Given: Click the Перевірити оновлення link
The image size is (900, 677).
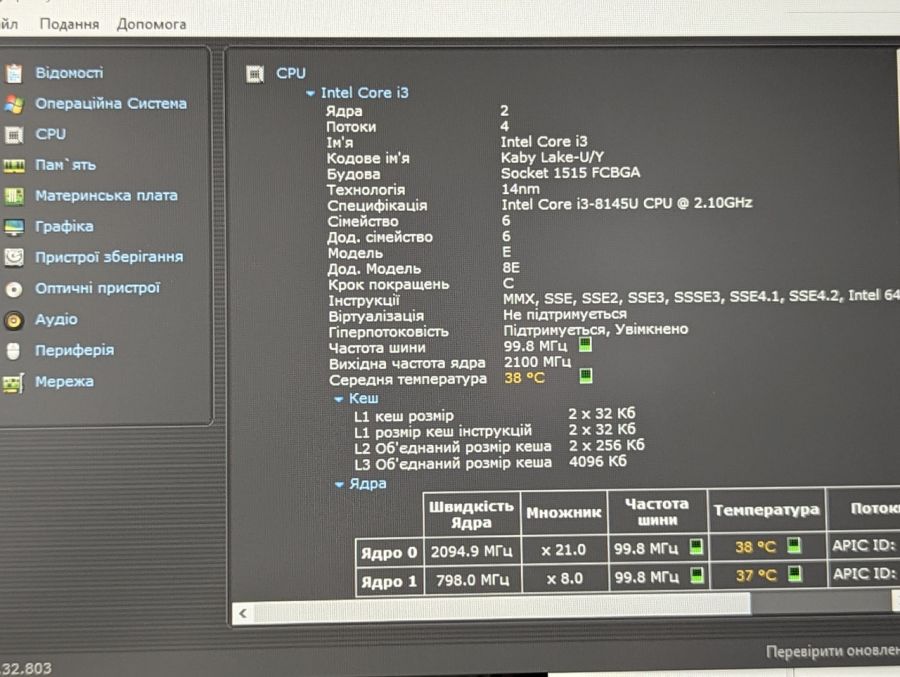Looking at the screenshot, I should click(833, 651).
